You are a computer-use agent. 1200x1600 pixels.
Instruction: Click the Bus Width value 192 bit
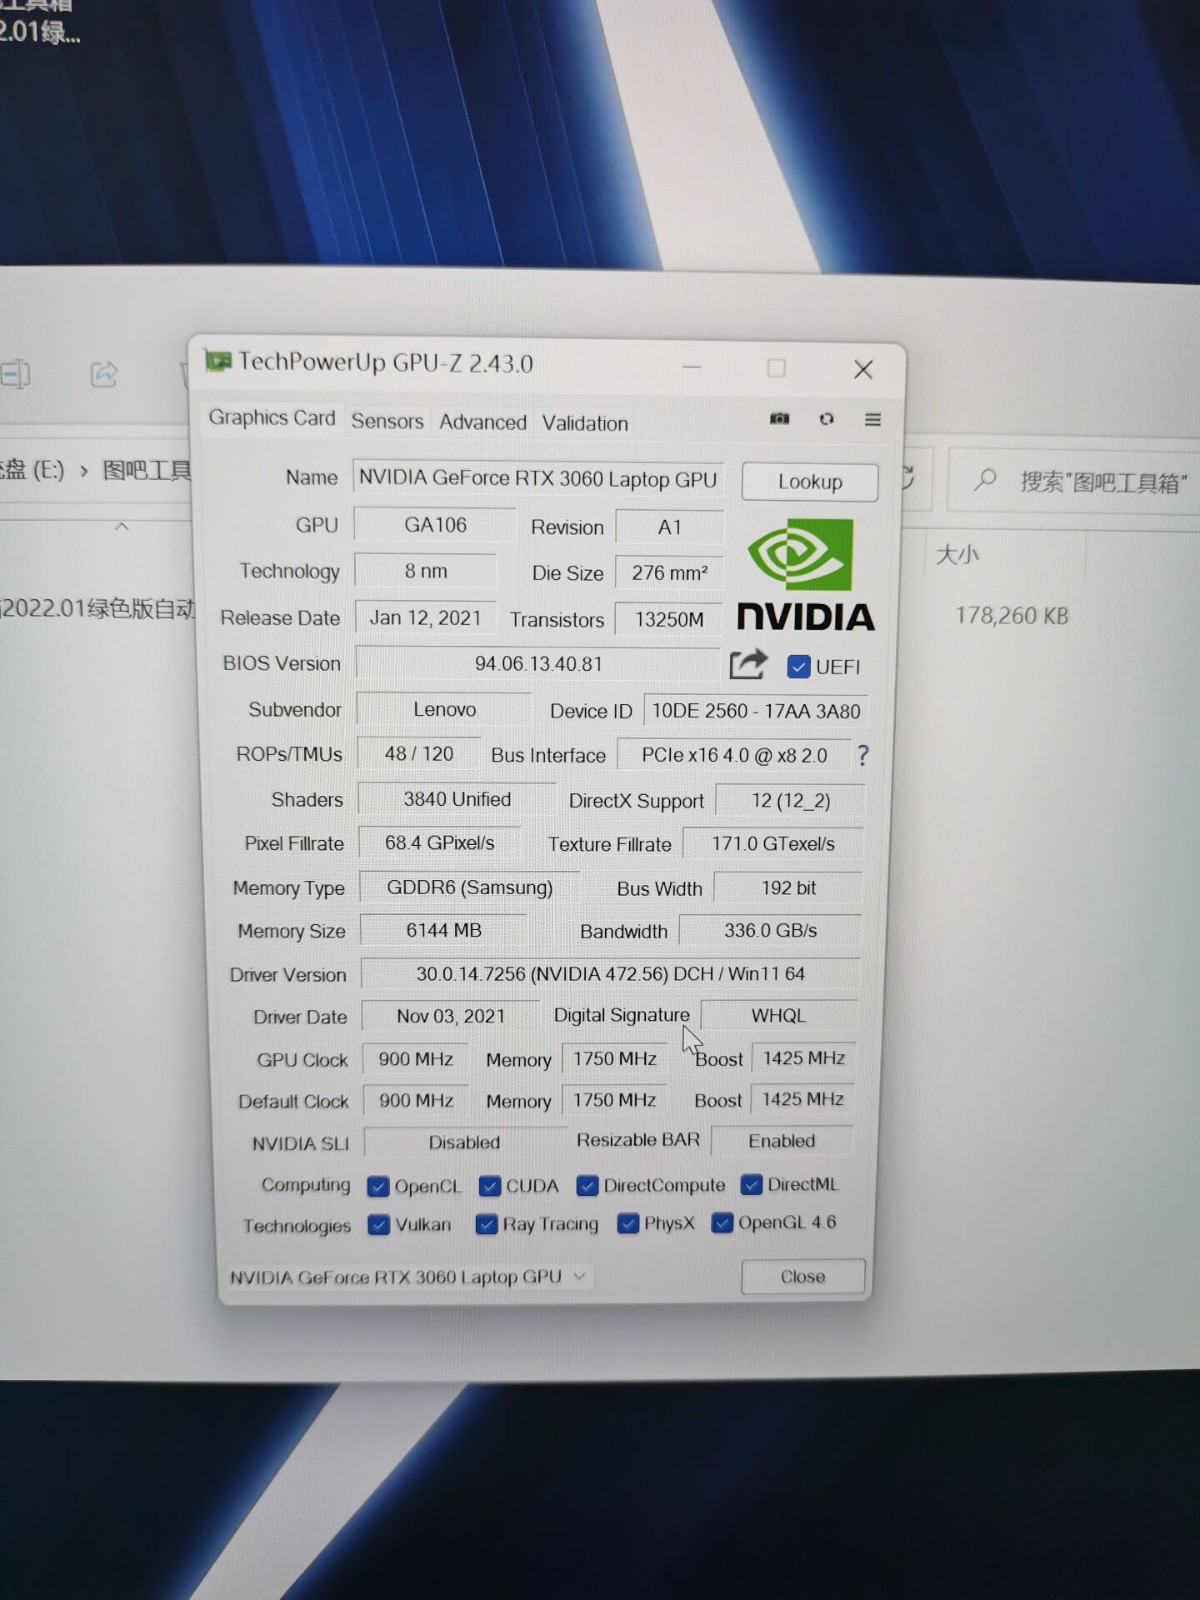[x=788, y=888]
